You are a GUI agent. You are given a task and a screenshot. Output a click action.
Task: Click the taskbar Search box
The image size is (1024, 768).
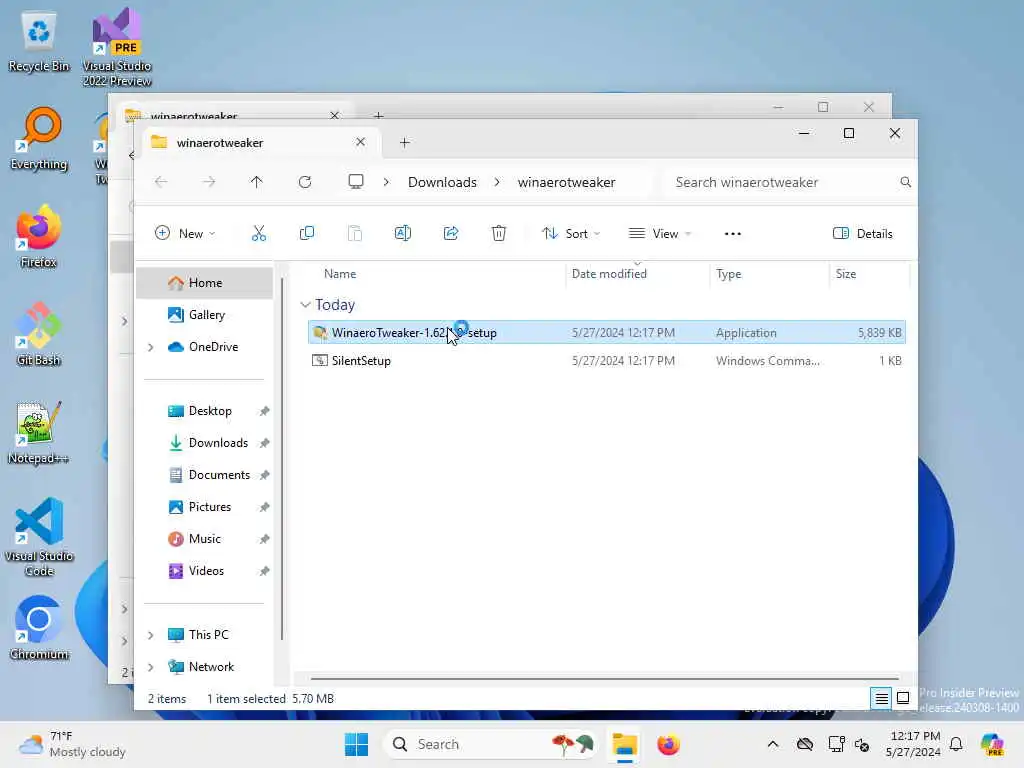[491, 744]
